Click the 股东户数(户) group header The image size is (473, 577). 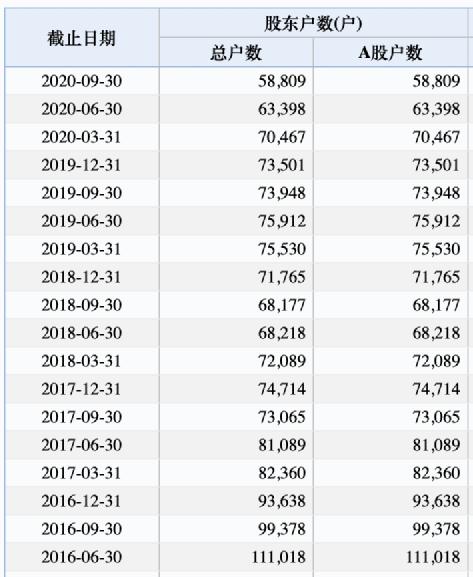(313, 24)
